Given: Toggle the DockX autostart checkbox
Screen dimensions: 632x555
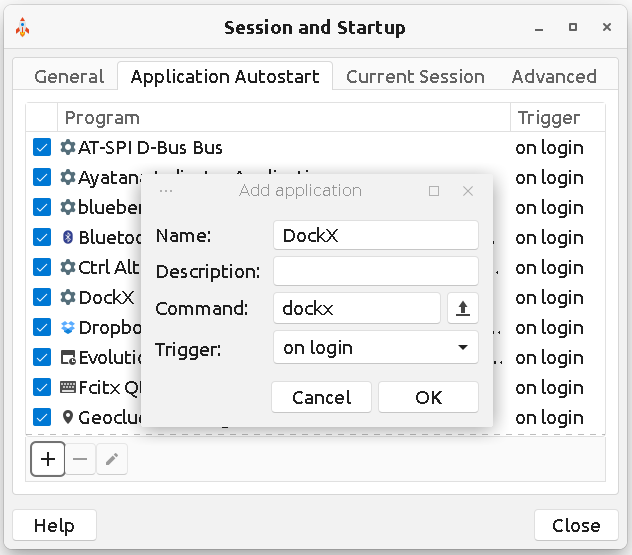Looking at the screenshot, I should (x=42, y=298).
